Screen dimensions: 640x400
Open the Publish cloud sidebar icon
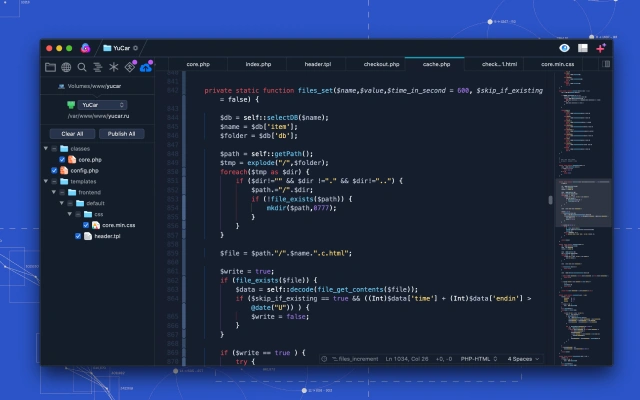pos(146,67)
